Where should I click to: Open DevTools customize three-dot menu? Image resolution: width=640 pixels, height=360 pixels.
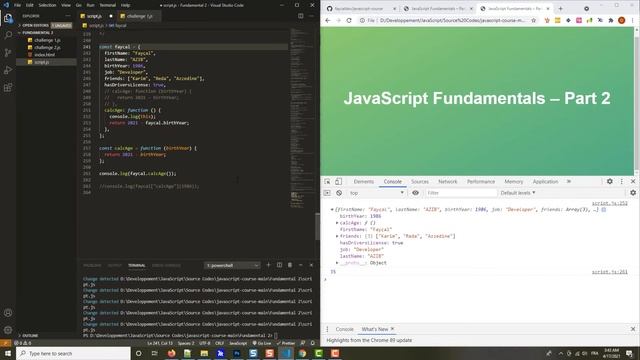pyautogui.click(x=622, y=182)
